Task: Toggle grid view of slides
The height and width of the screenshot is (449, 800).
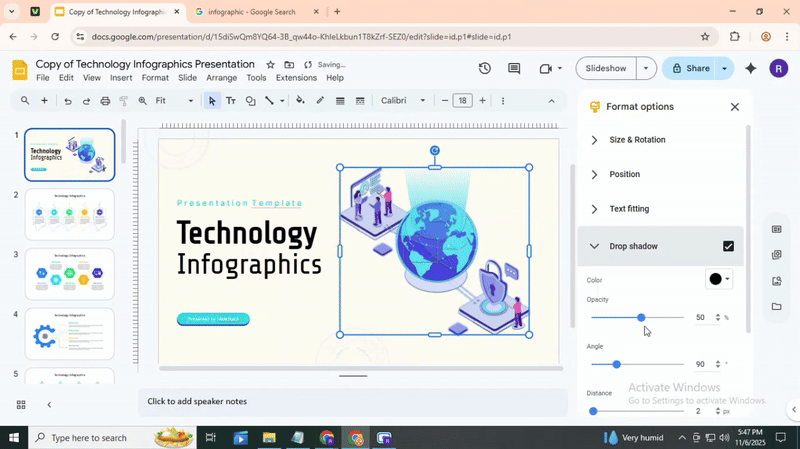Action: pyautogui.click(x=21, y=405)
